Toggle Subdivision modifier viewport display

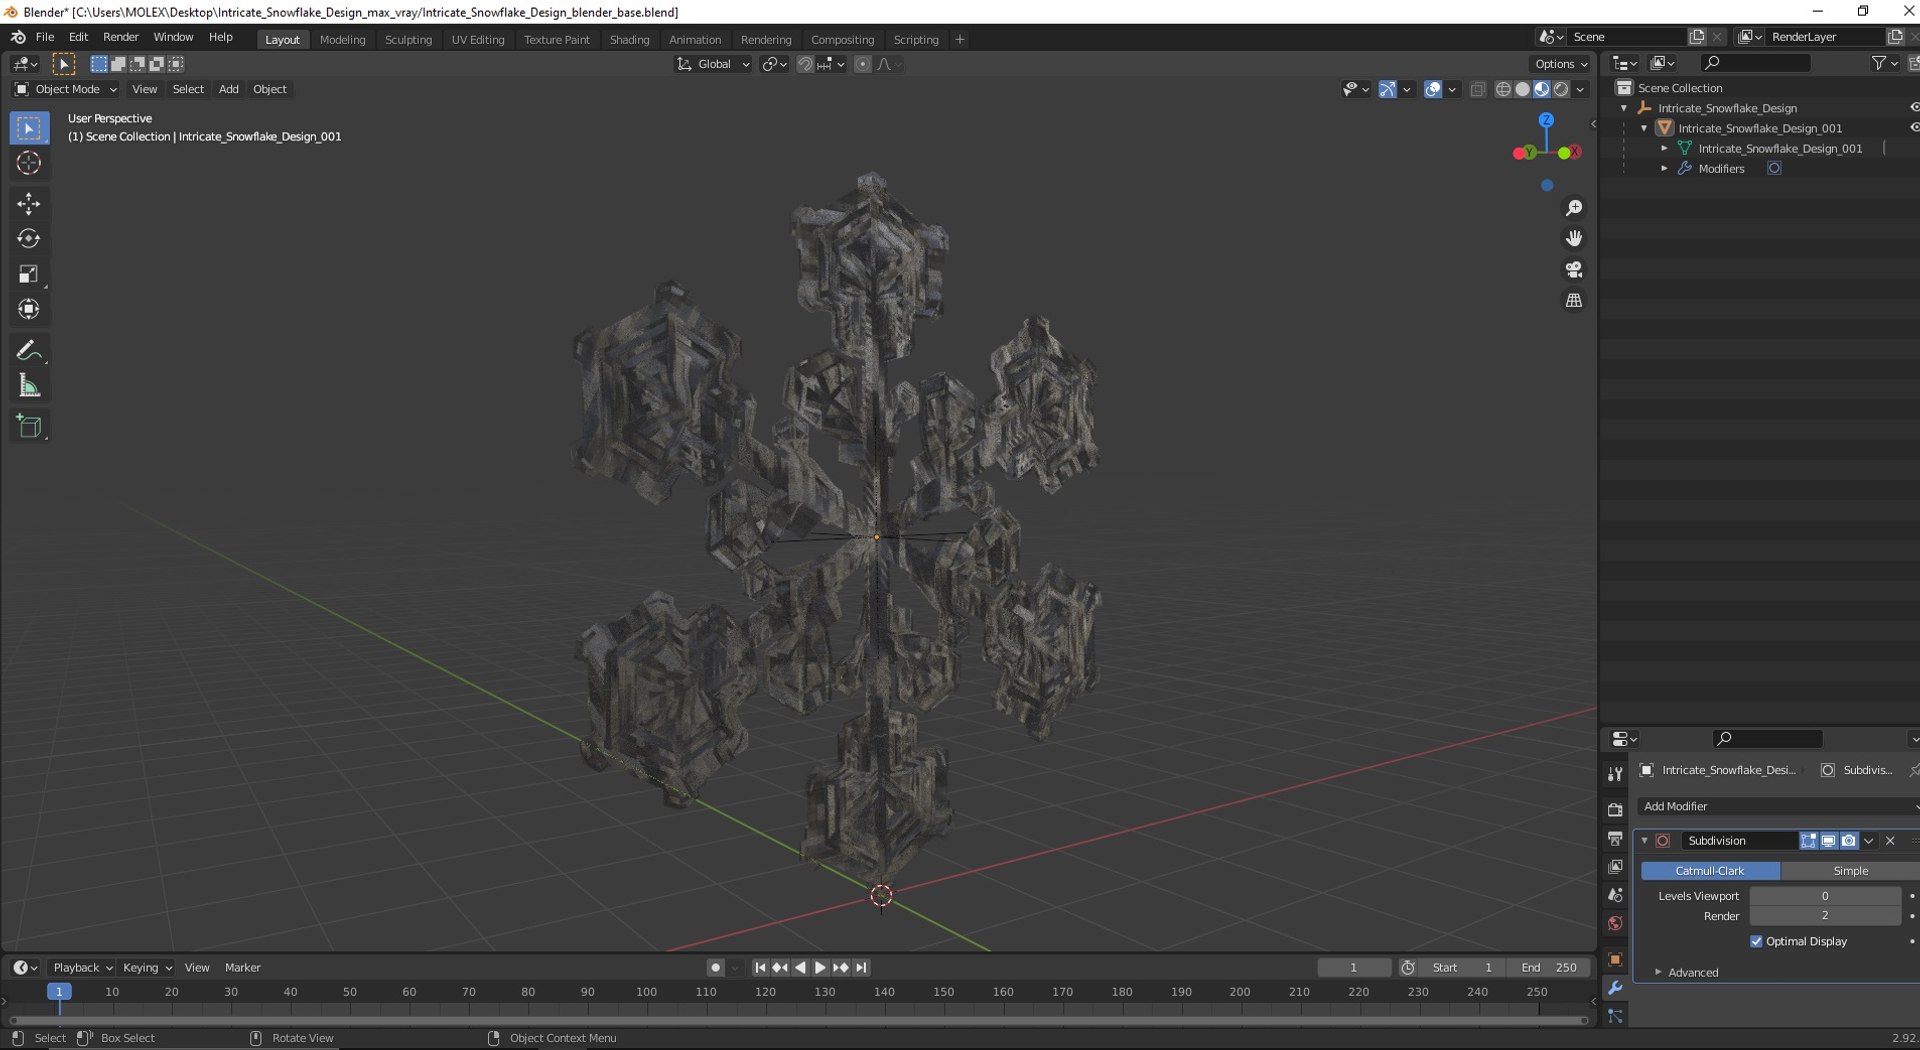click(x=1828, y=841)
